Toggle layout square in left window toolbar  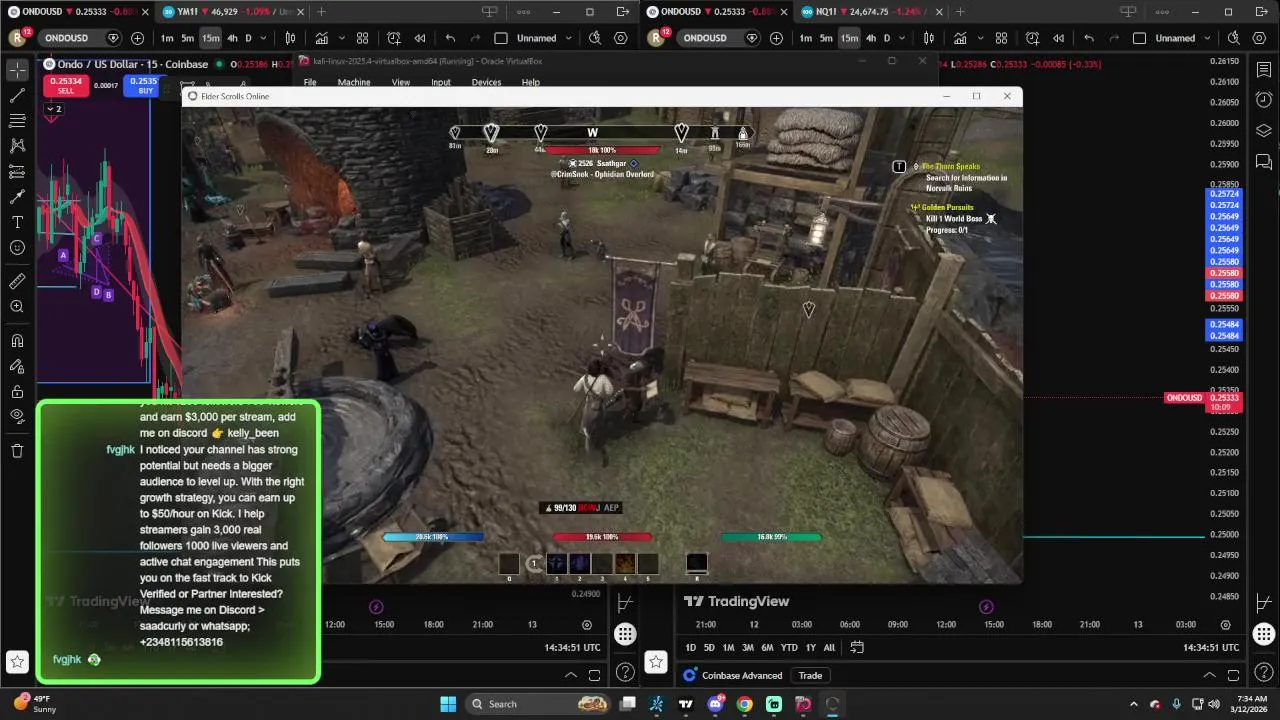tap(500, 38)
